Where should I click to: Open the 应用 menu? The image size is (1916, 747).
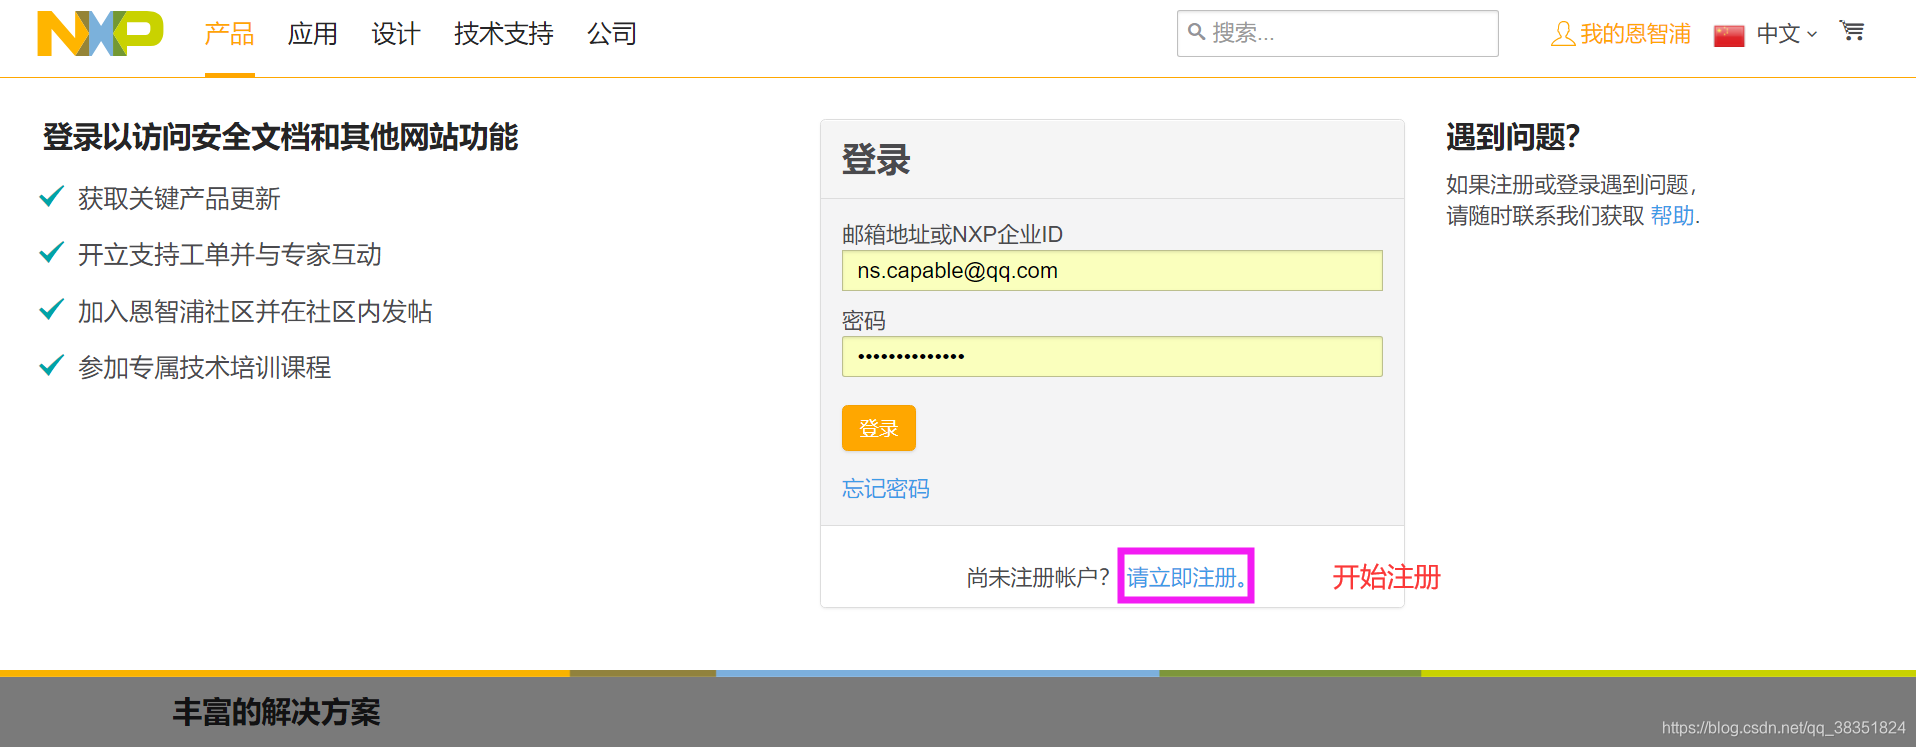pyautogui.click(x=312, y=34)
